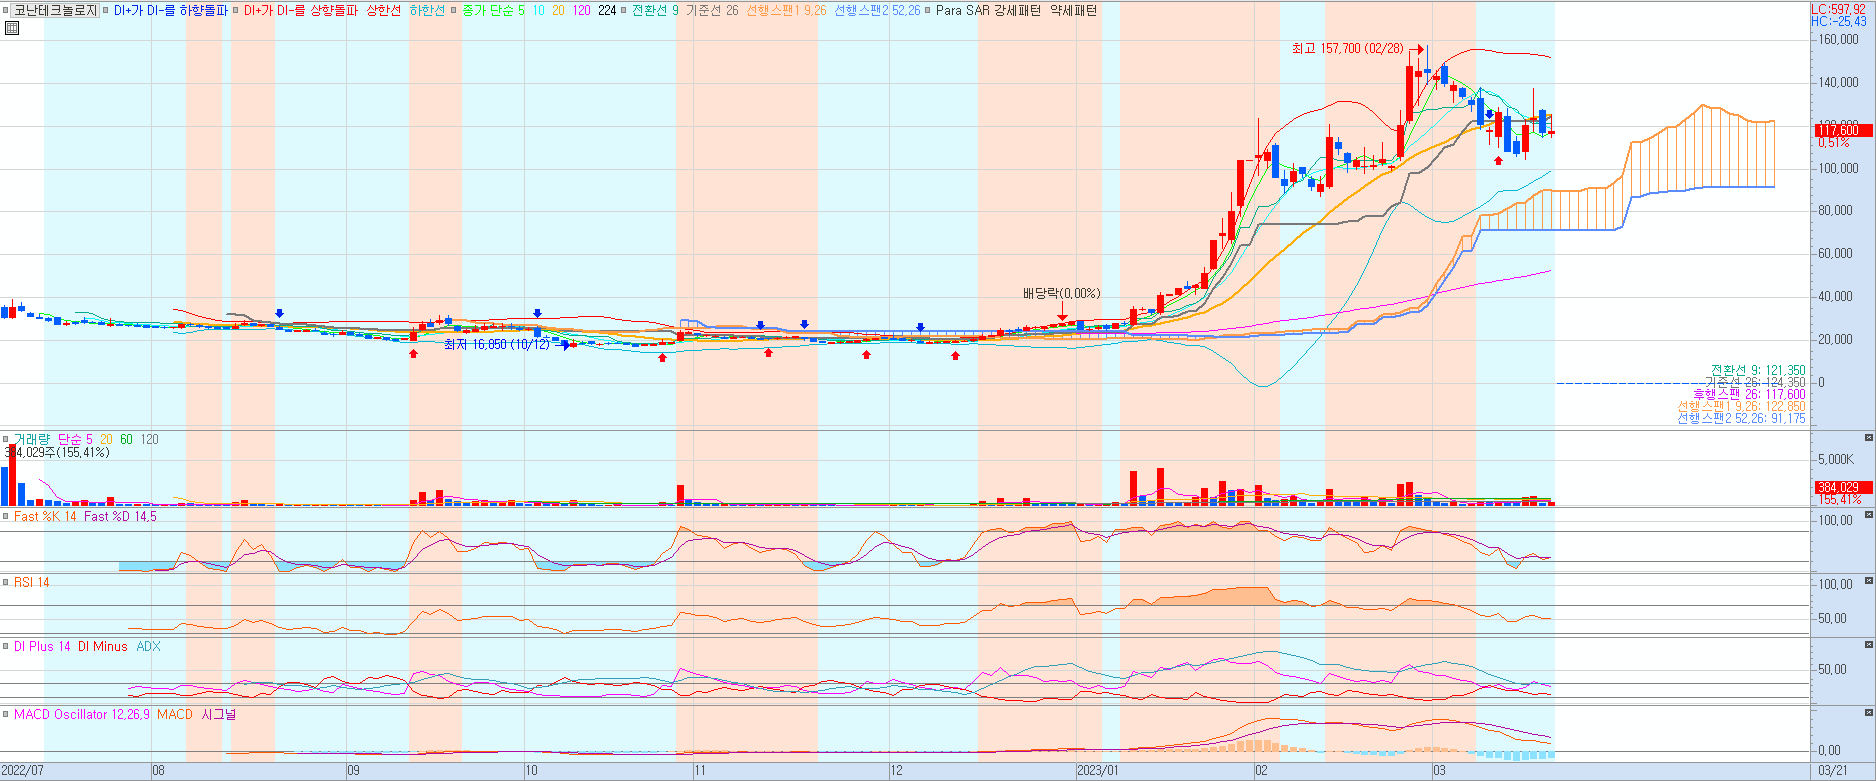
Task: Click the 전환선 9 legend label
Action: pos(655,11)
